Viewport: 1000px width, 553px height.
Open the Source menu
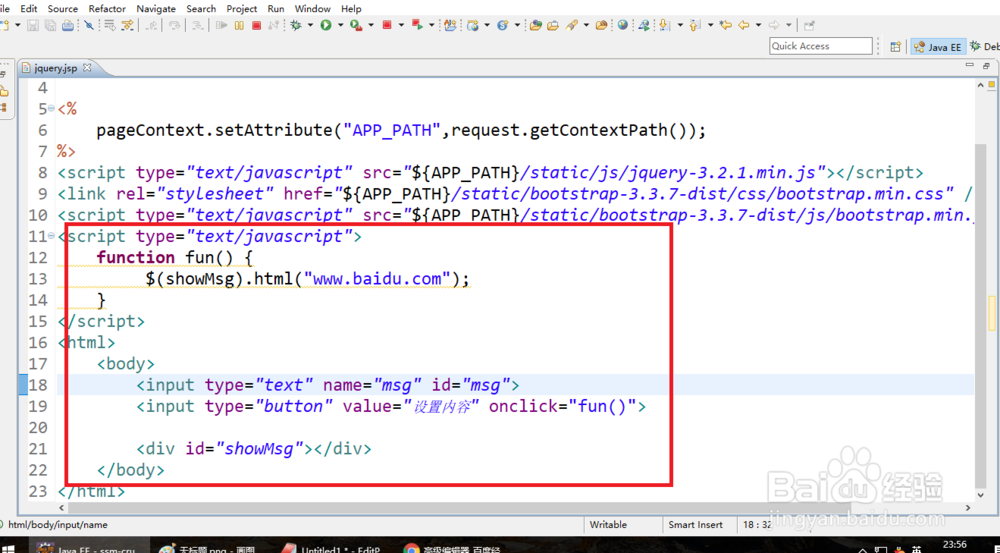point(62,8)
